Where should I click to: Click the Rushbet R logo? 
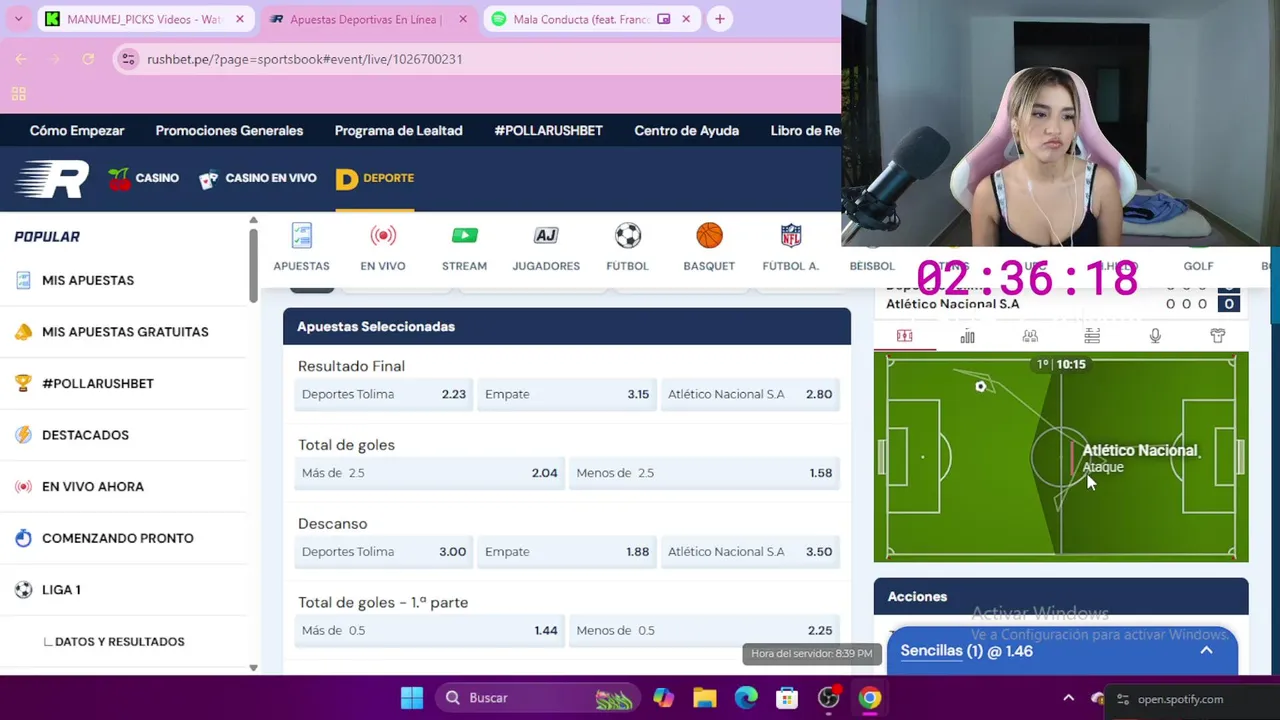coord(52,179)
